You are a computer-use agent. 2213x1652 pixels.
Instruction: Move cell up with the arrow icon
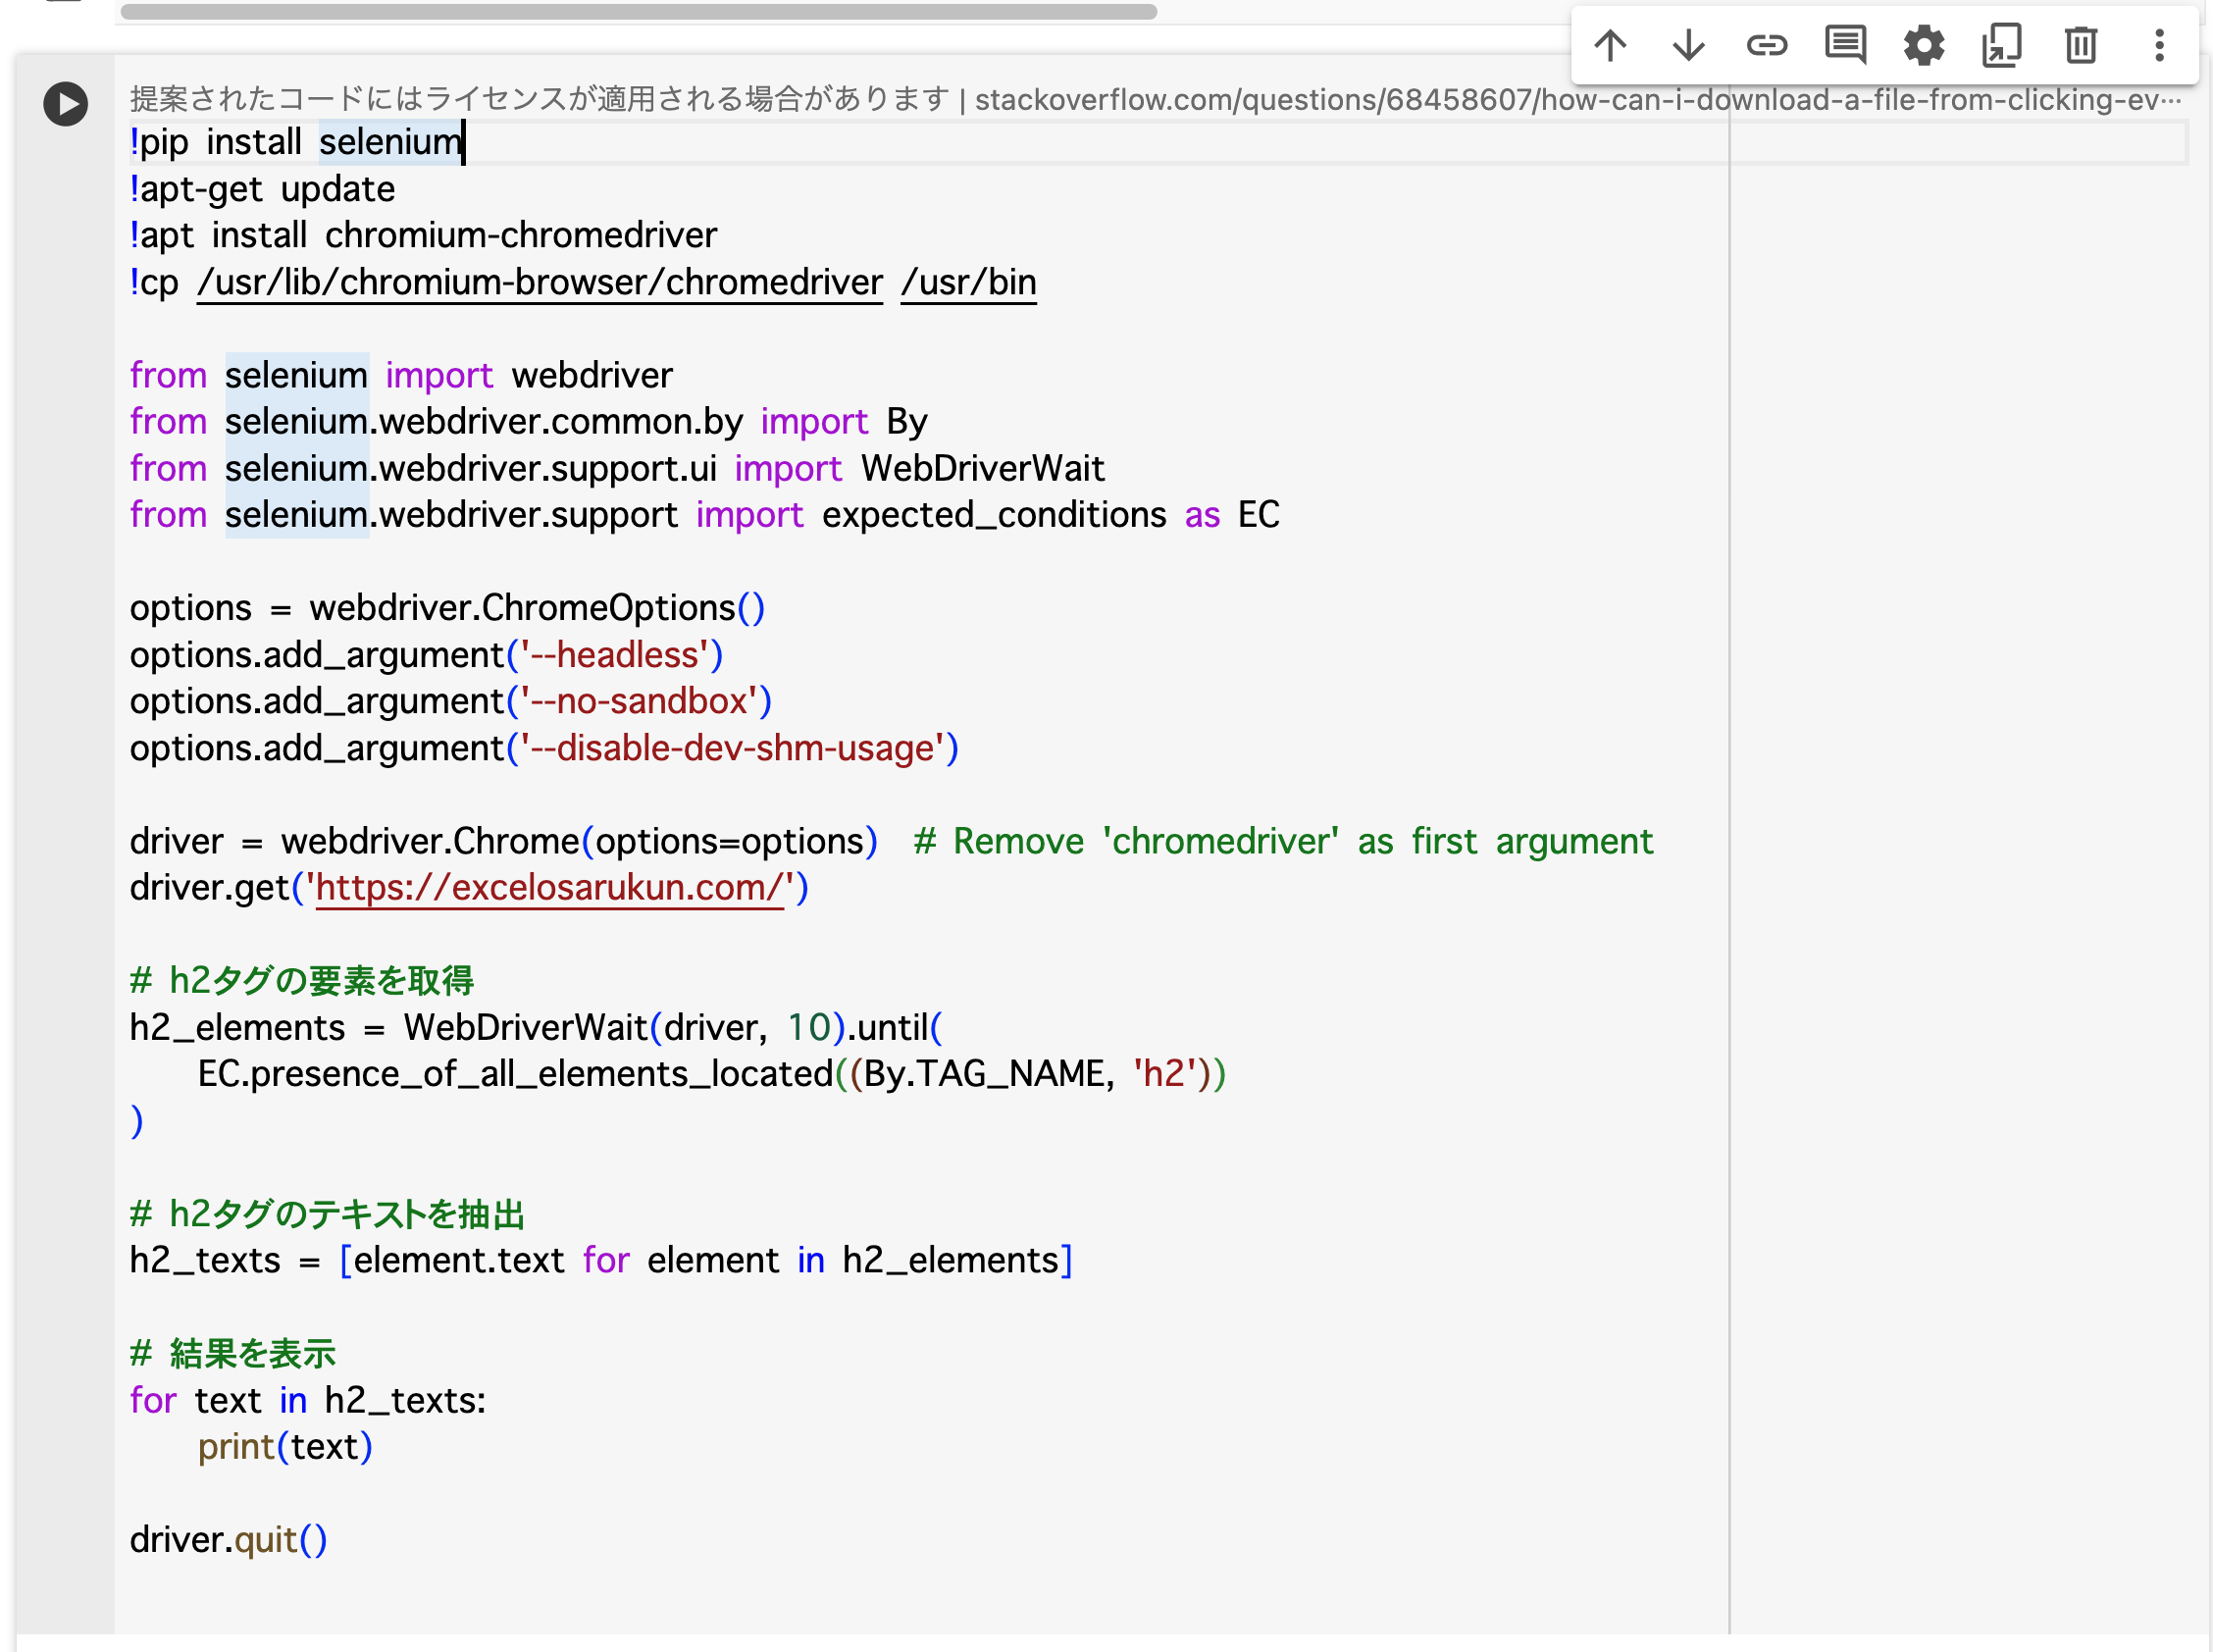coord(1609,46)
